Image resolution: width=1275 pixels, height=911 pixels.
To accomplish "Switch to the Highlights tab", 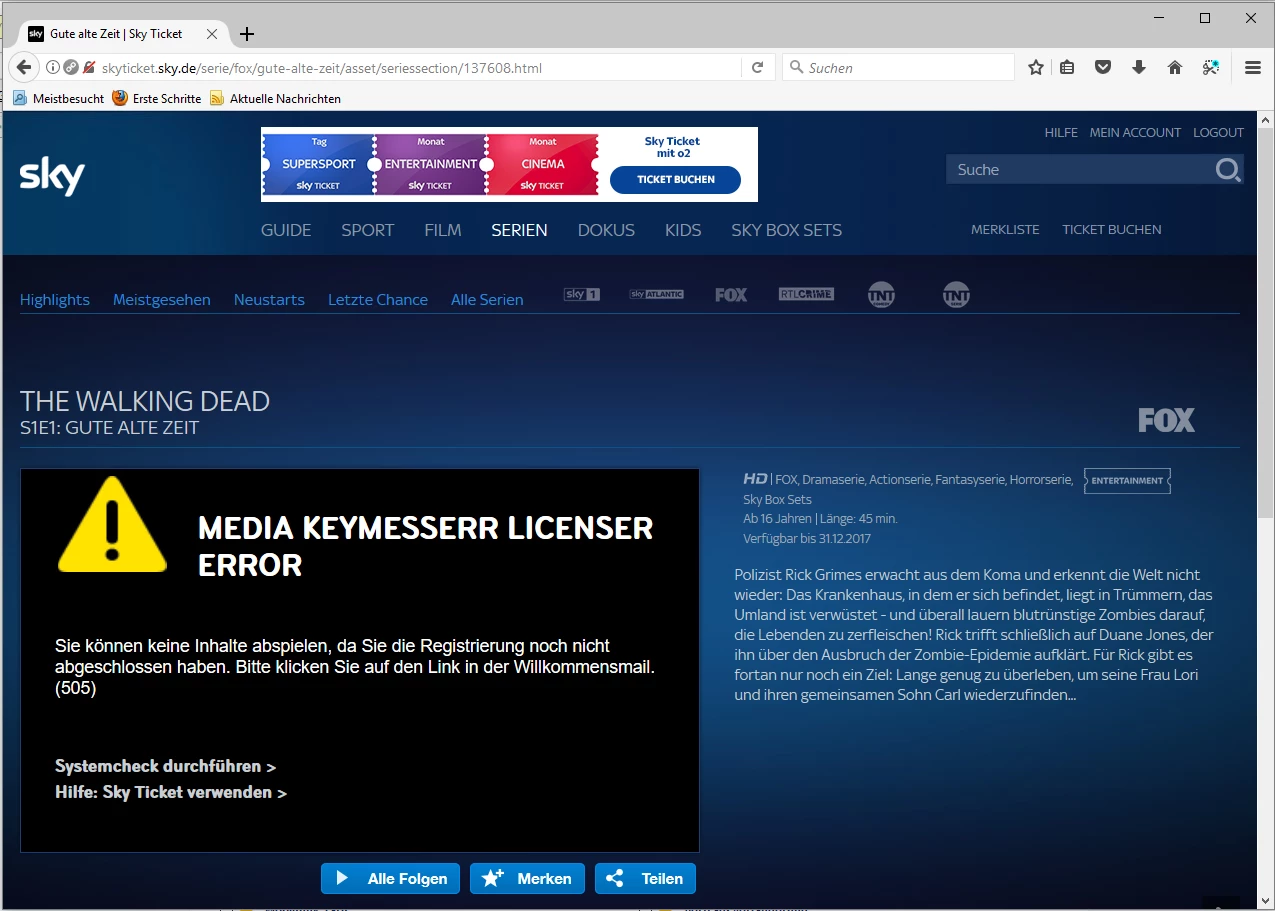I will pos(55,300).
